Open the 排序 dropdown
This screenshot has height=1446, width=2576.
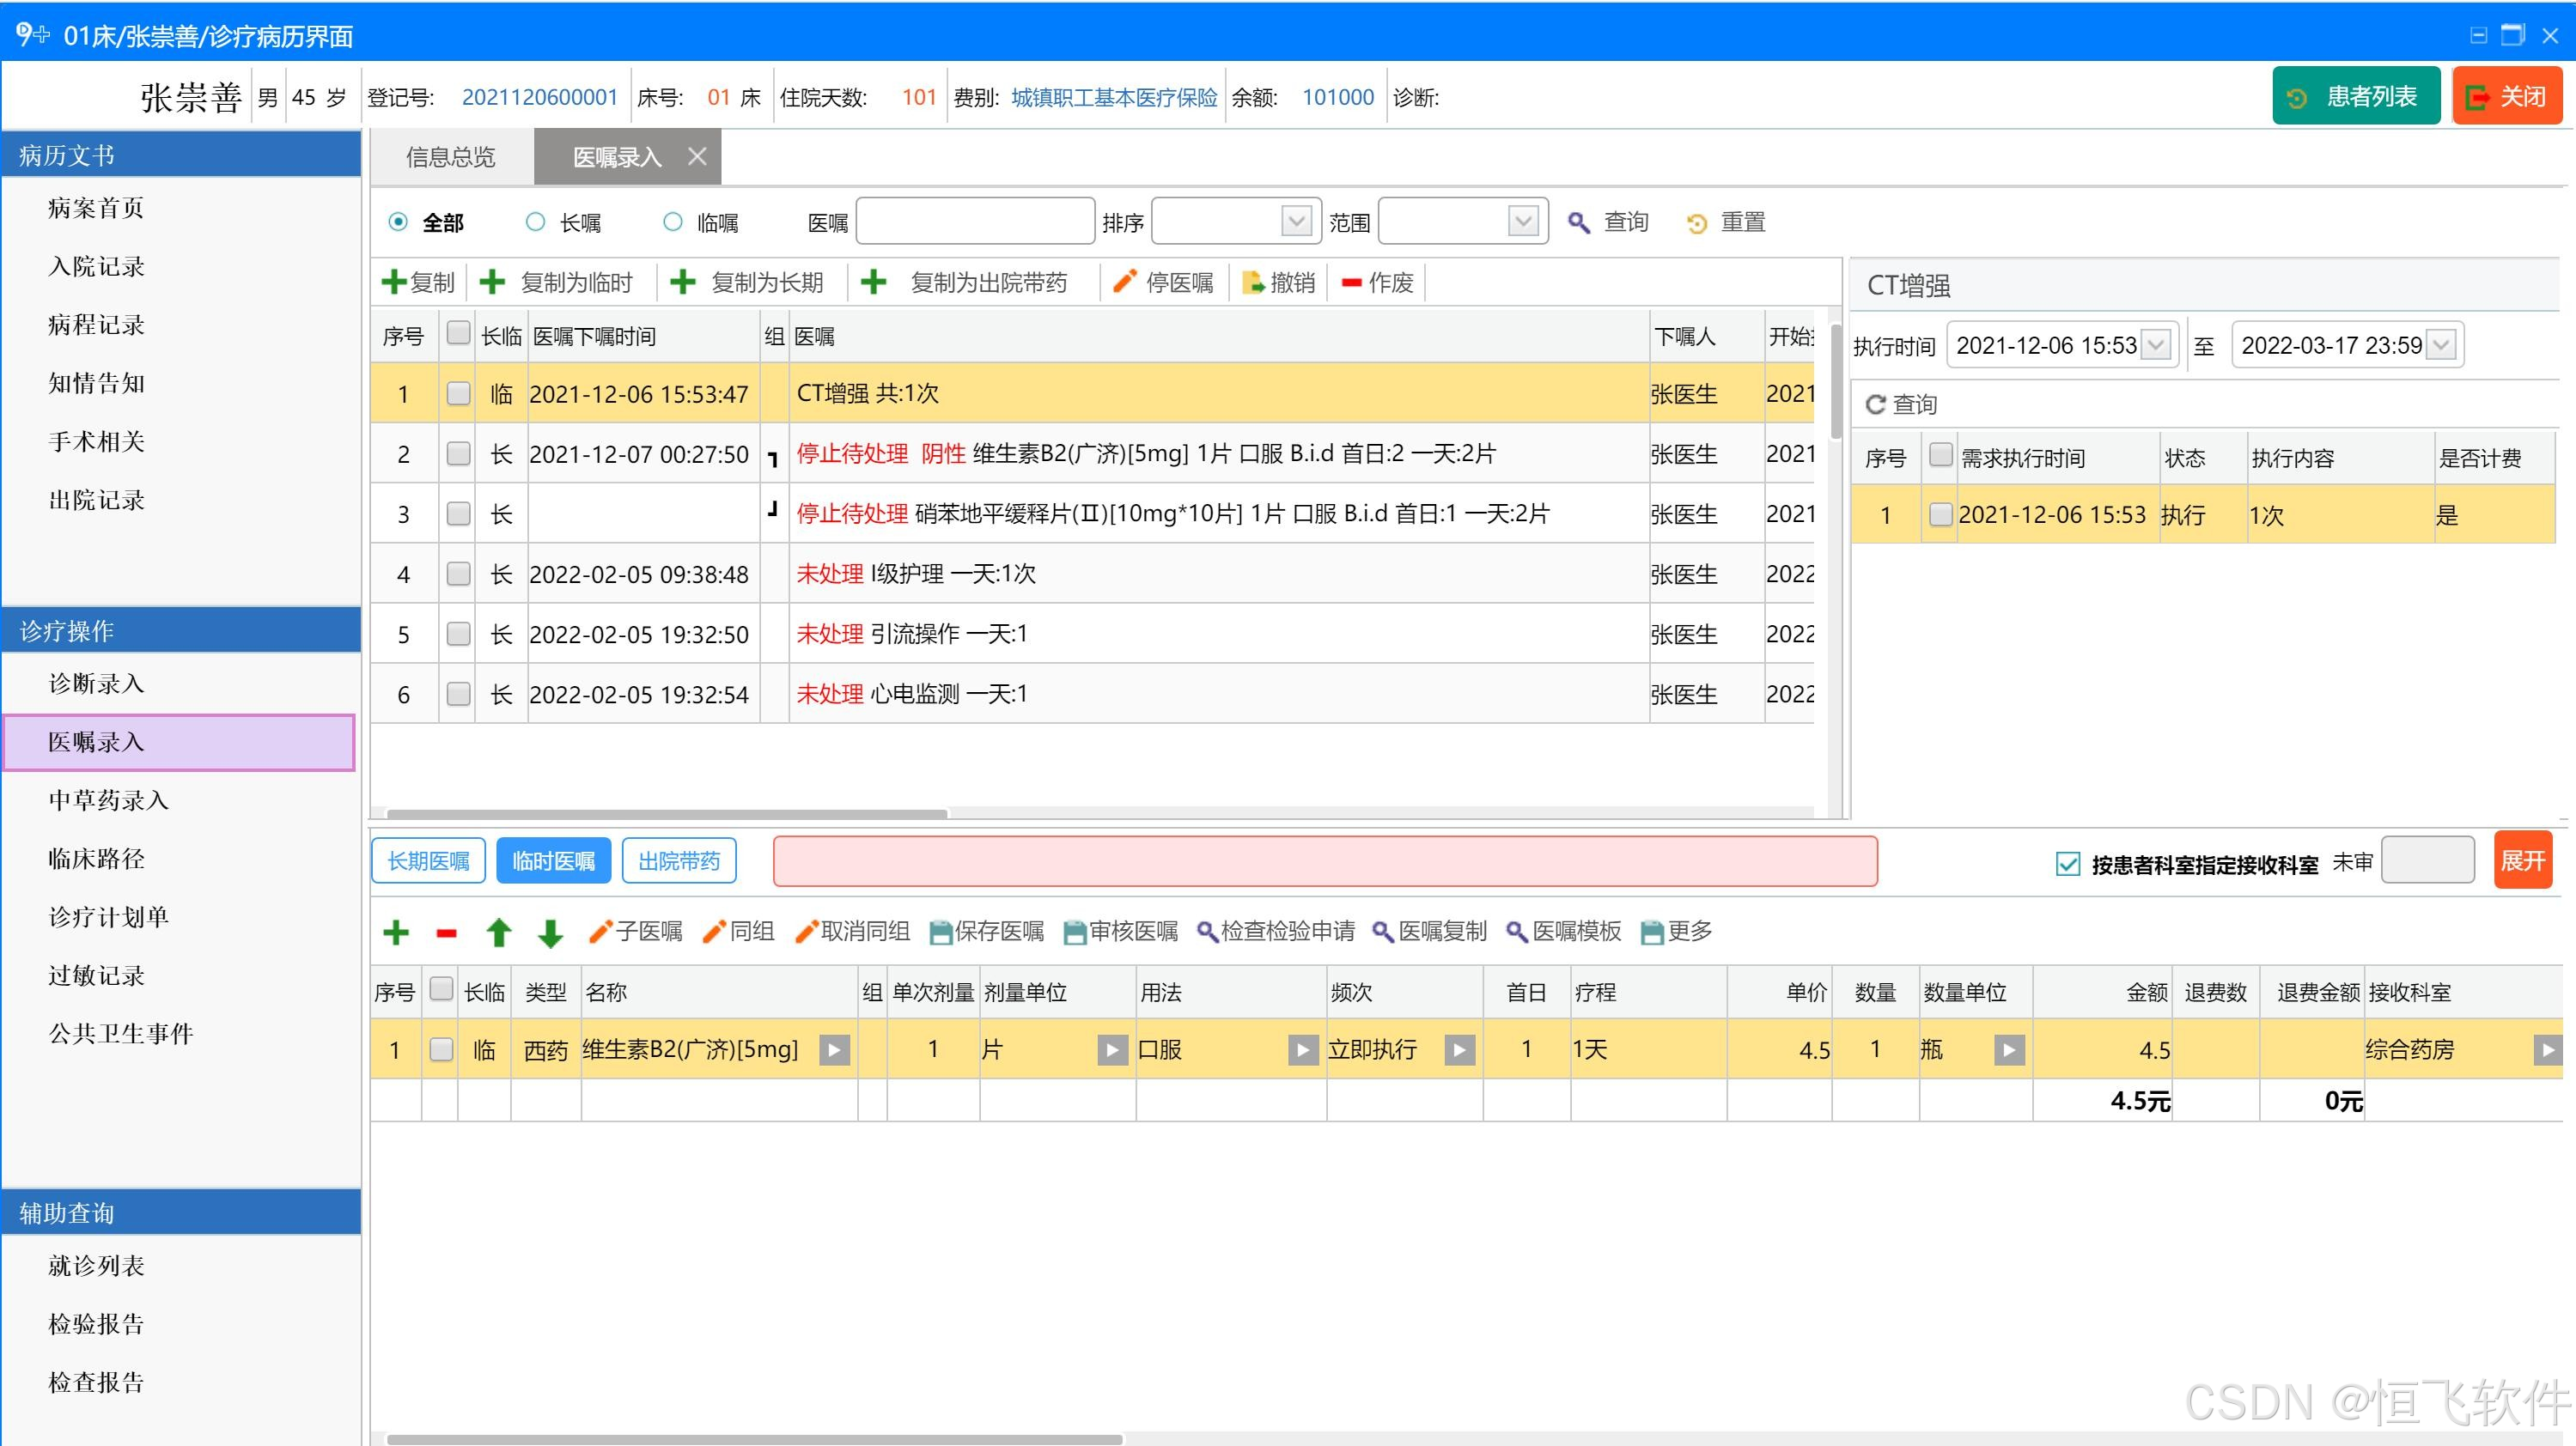point(1296,221)
